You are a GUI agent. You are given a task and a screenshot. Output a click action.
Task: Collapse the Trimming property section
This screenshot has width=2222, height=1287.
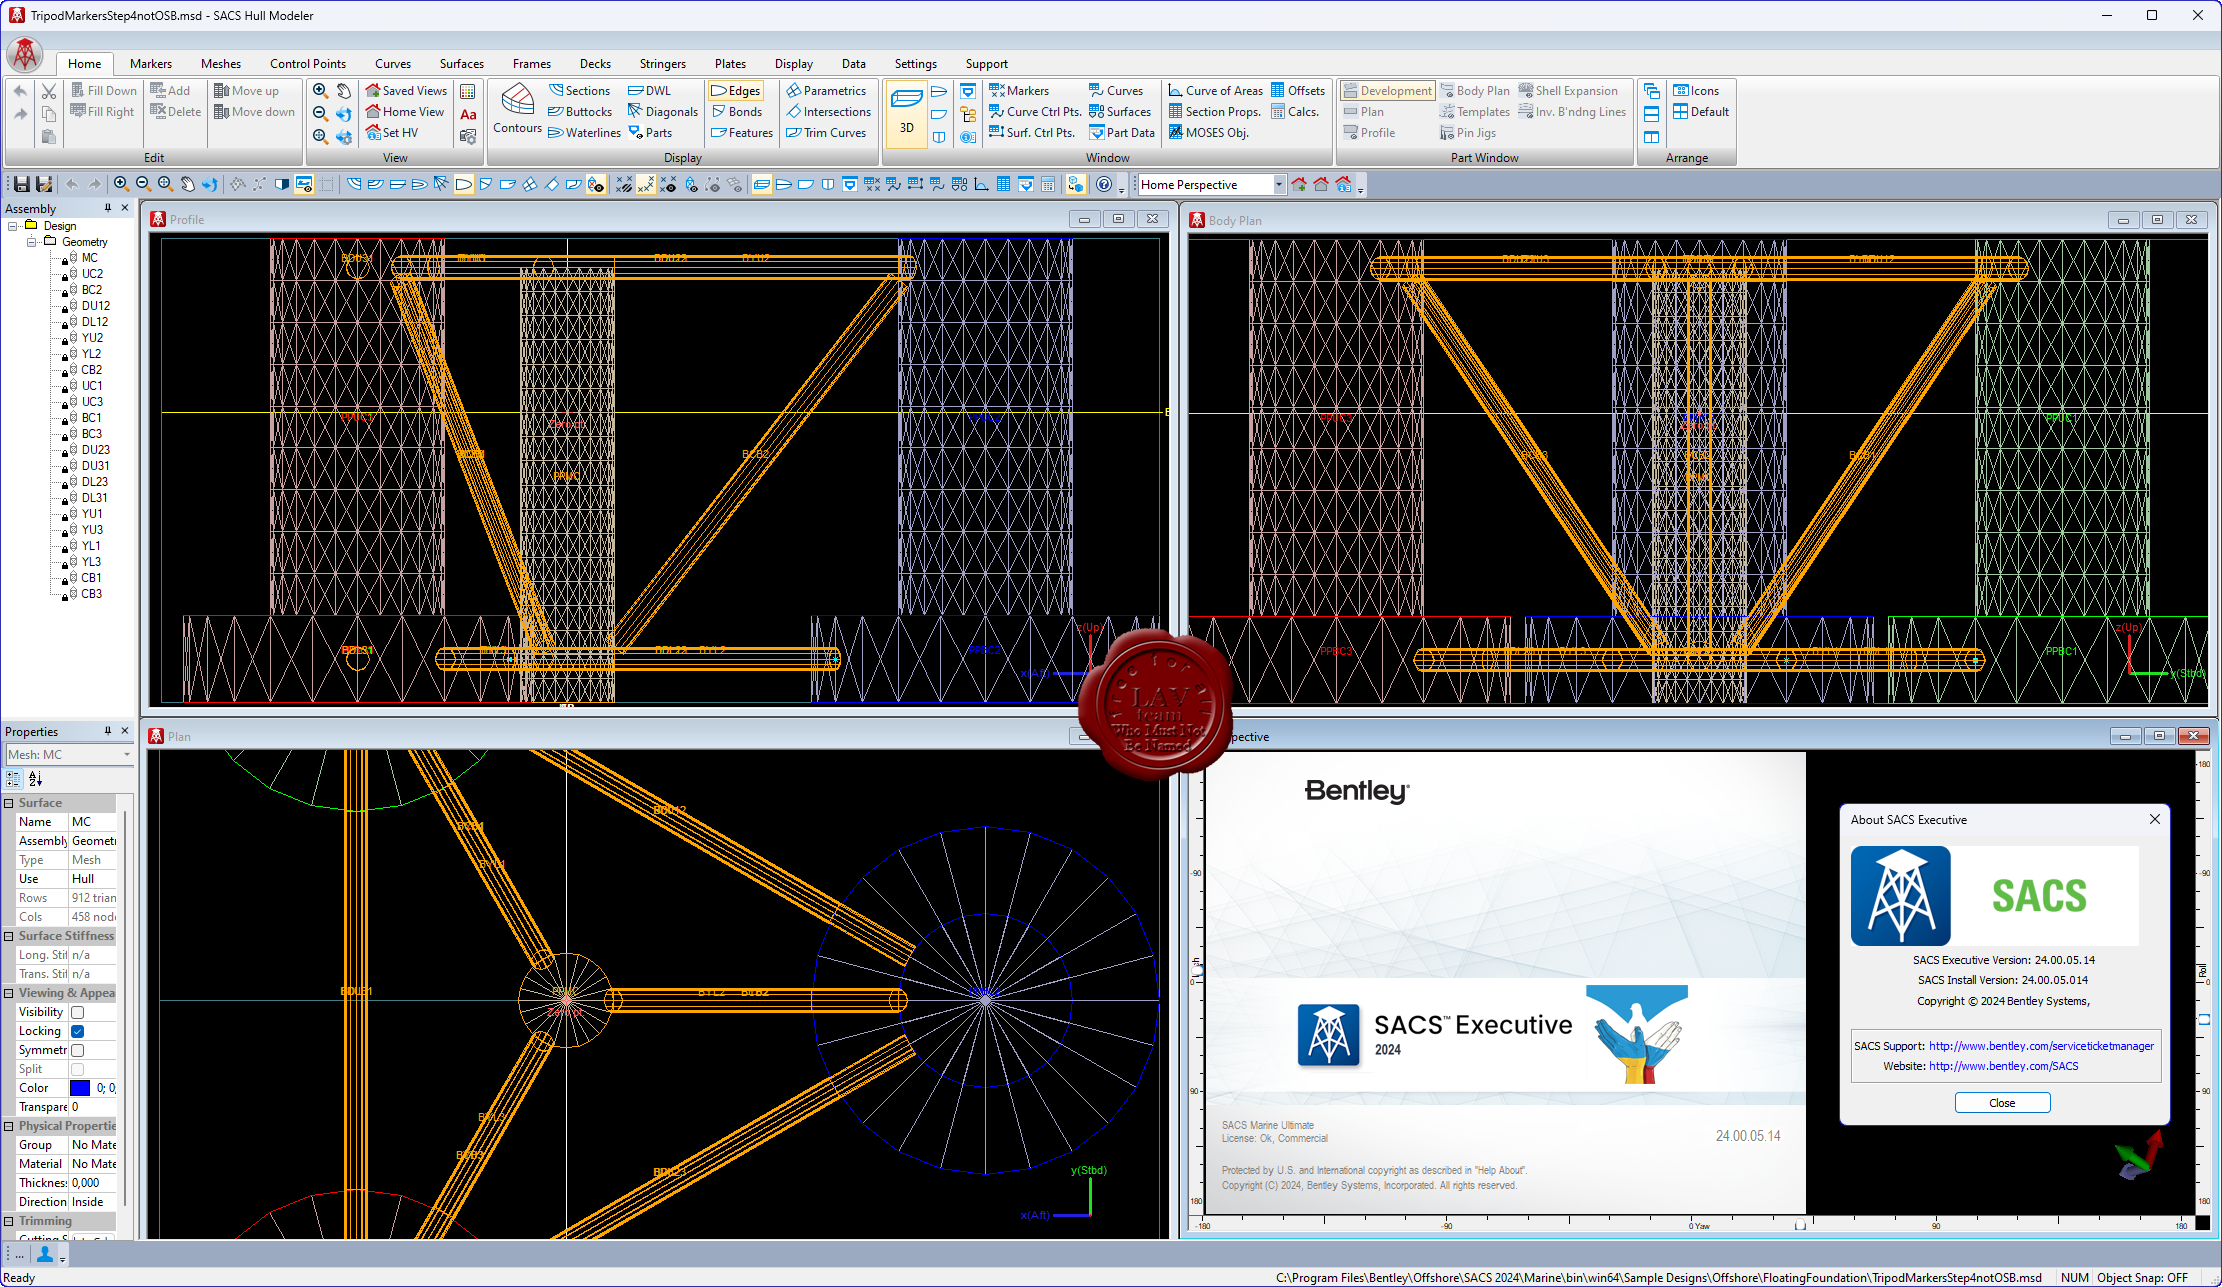(x=9, y=1221)
